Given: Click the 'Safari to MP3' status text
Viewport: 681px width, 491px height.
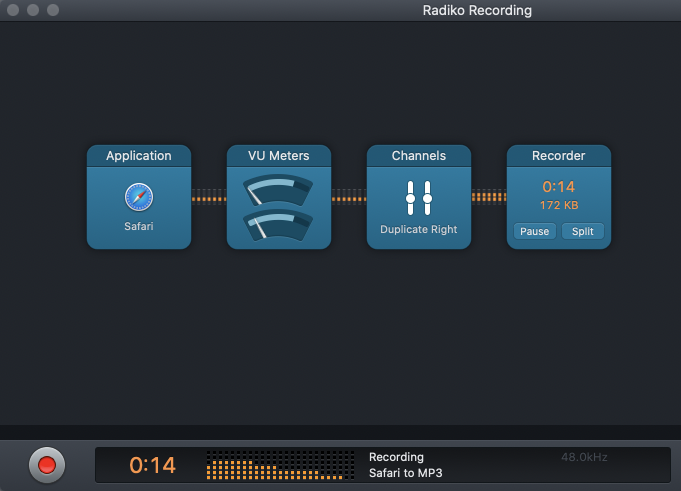Looking at the screenshot, I should pos(406,473).
